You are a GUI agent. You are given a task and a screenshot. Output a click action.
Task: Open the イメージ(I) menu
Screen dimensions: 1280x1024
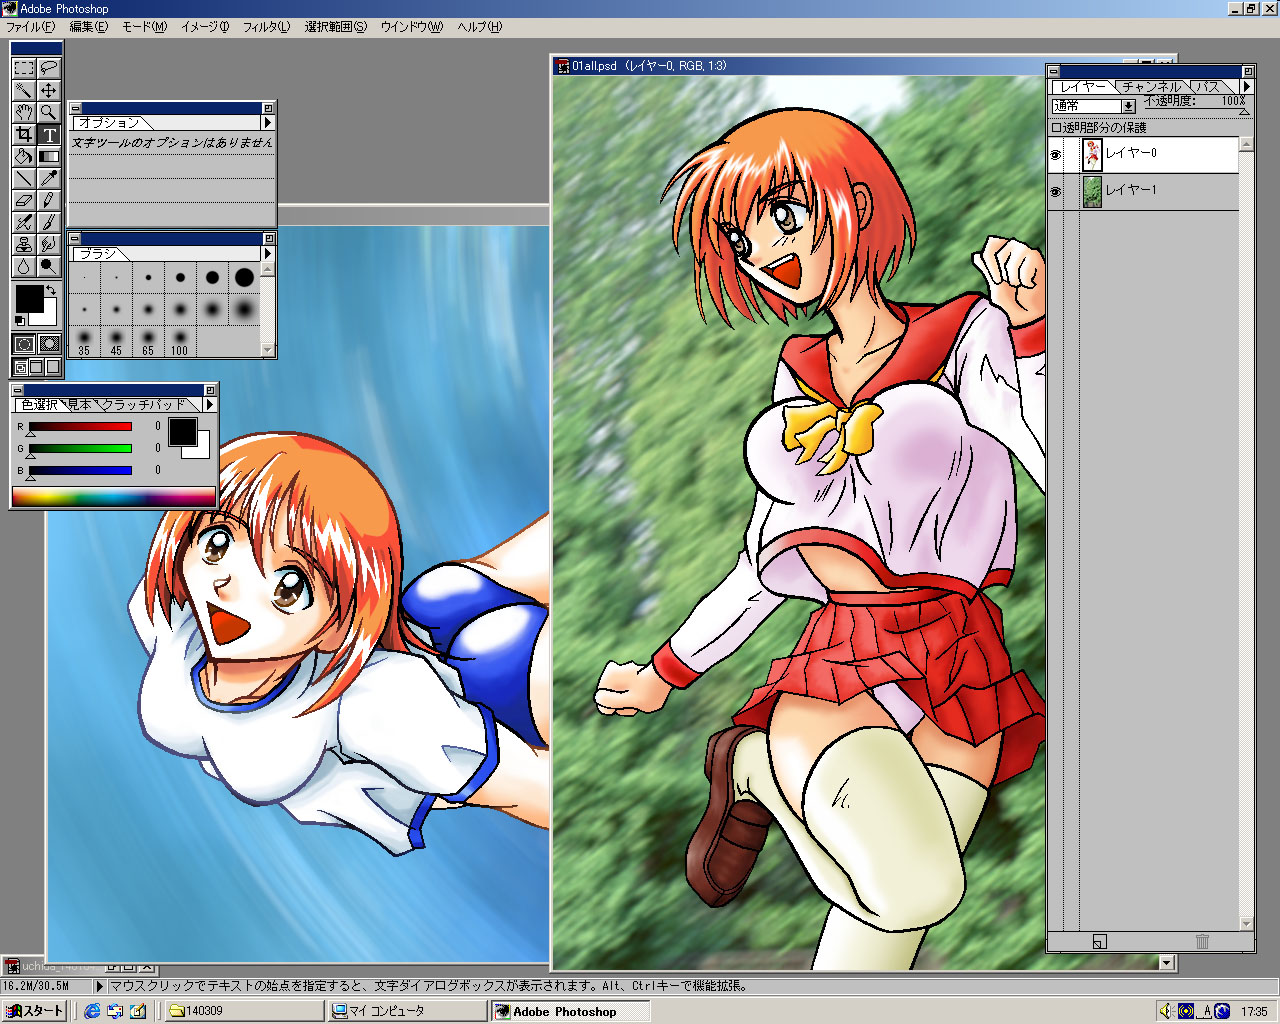click(205, 27)
